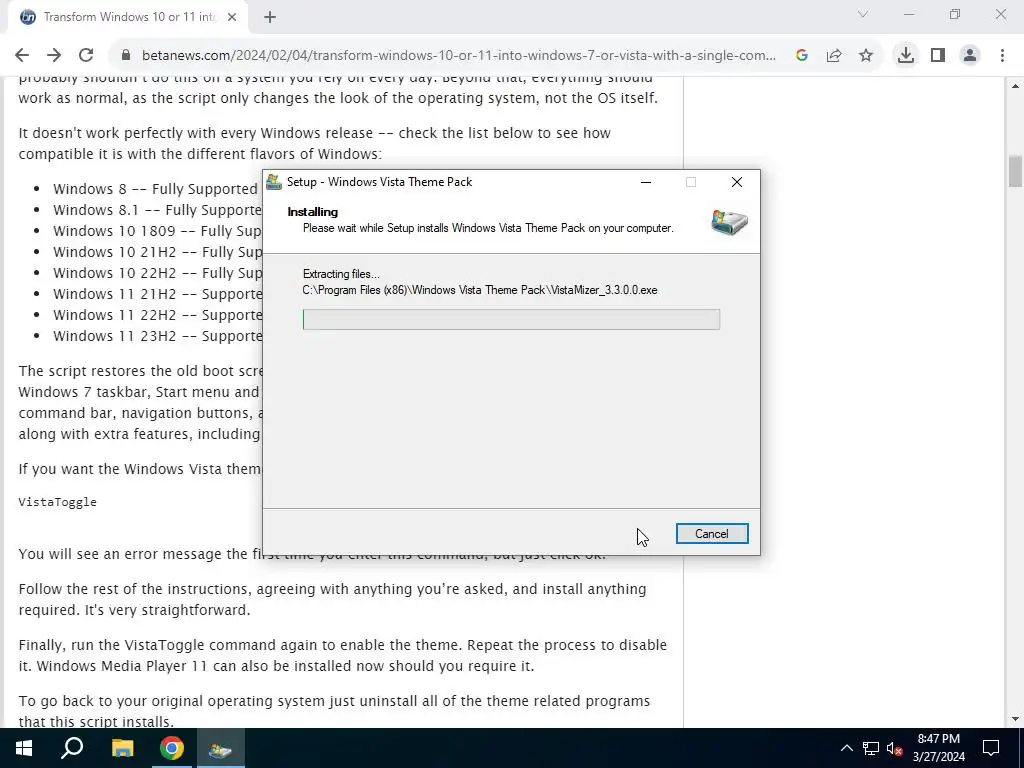Open File Explorer from taskbar
Viewport: 1024px width, 768px height.
(x=122, y=748)
